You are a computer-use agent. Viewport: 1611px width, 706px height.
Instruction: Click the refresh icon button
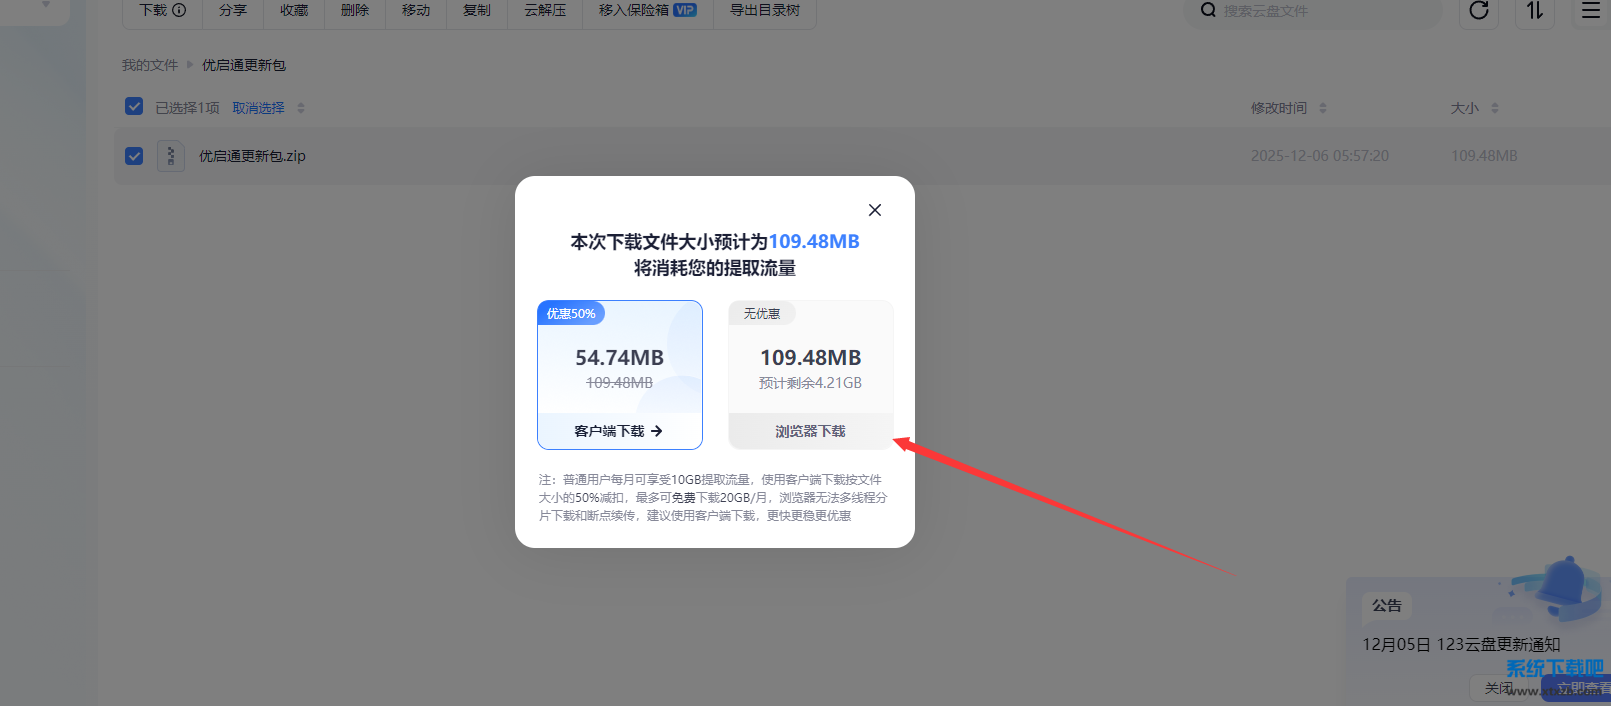point(1479,10)
